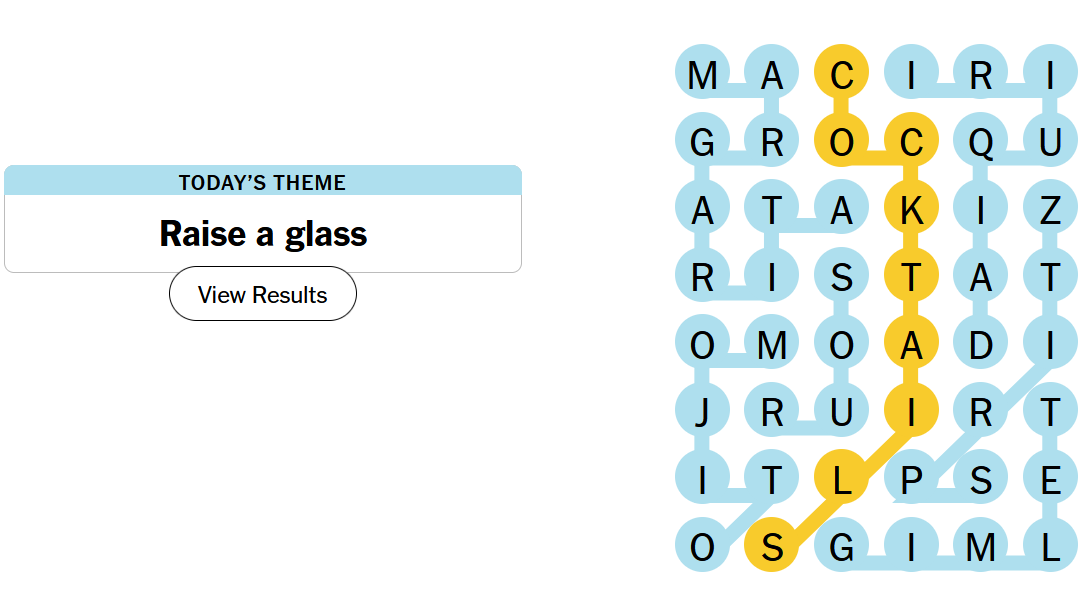Select the letter P tile
The height and width of the screenshot is (614, 1092).
910,480
